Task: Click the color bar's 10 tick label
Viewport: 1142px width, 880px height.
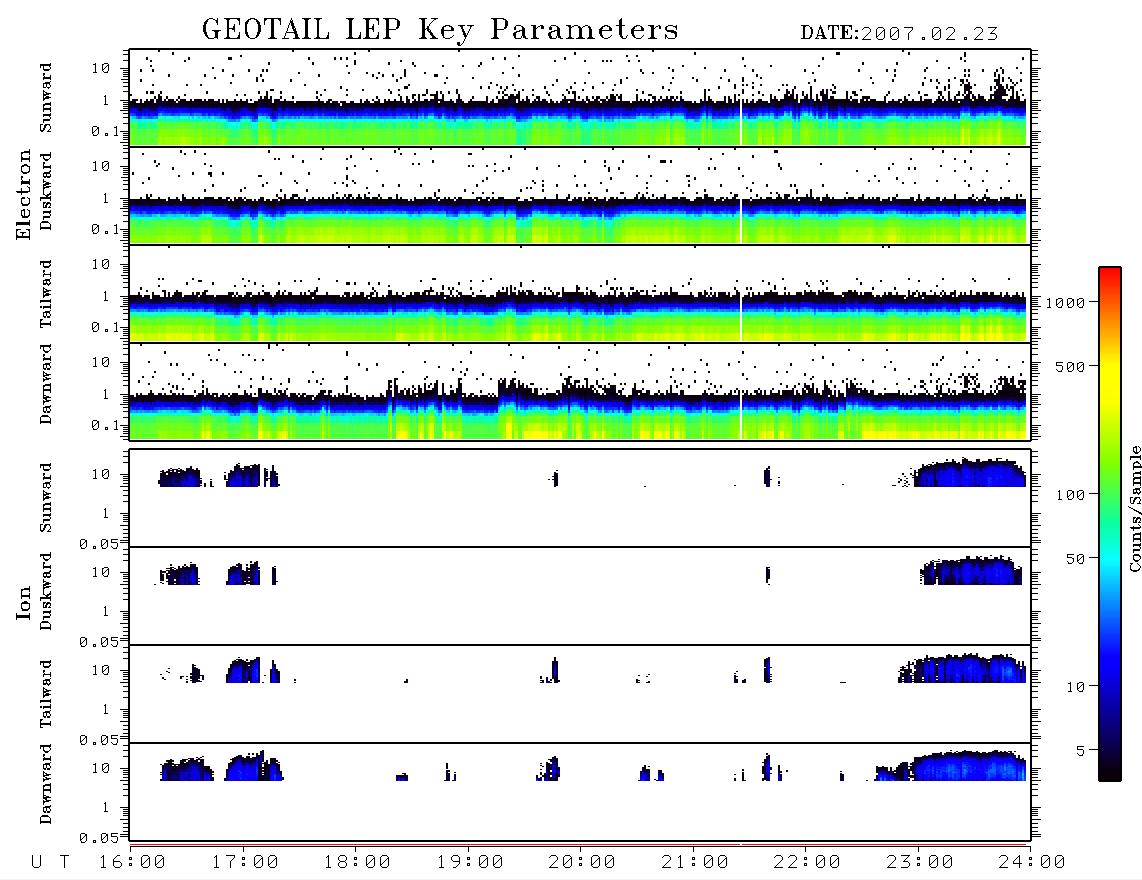Action: click(x=1076, y=686)
